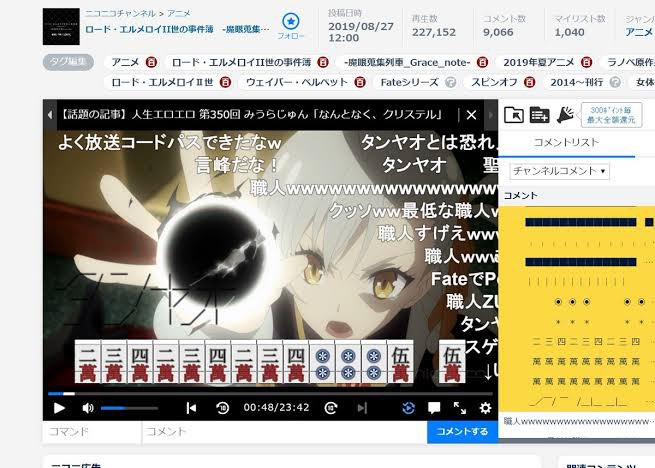Click question icon beside 2014～刊行 tag

615,82
